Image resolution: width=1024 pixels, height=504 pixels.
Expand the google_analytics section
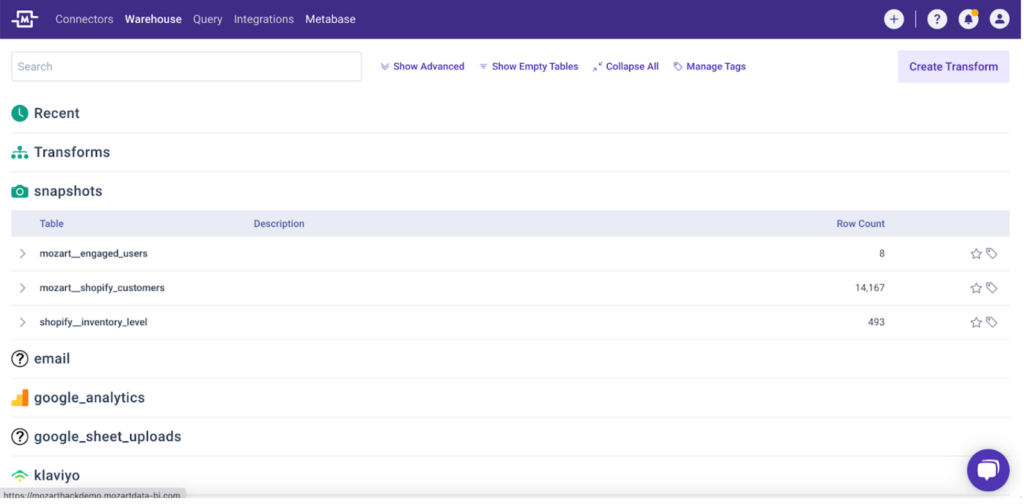pyautogui.click(x=89, y=398)
